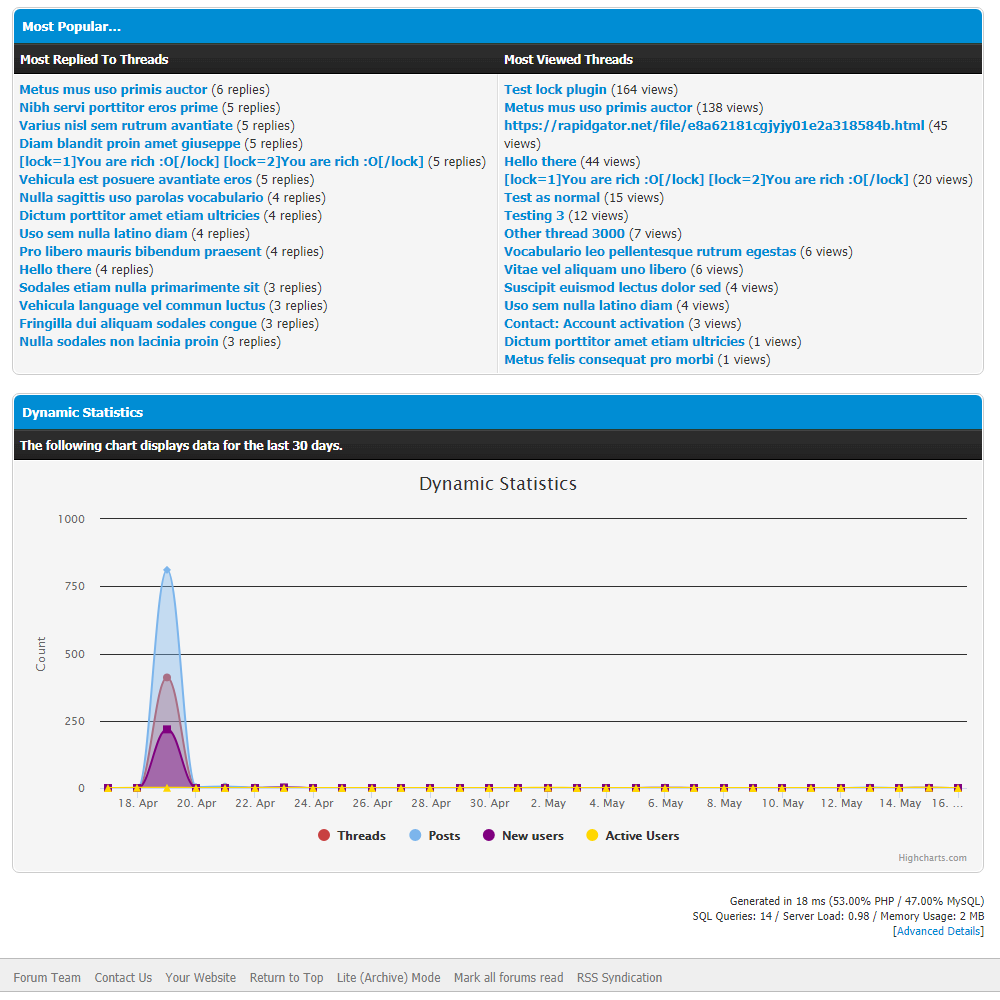The height and width of the screenshot is (1000, 1000).
Task: Open the rapidgator.net file link thread
Action: [x=714, y=126]
